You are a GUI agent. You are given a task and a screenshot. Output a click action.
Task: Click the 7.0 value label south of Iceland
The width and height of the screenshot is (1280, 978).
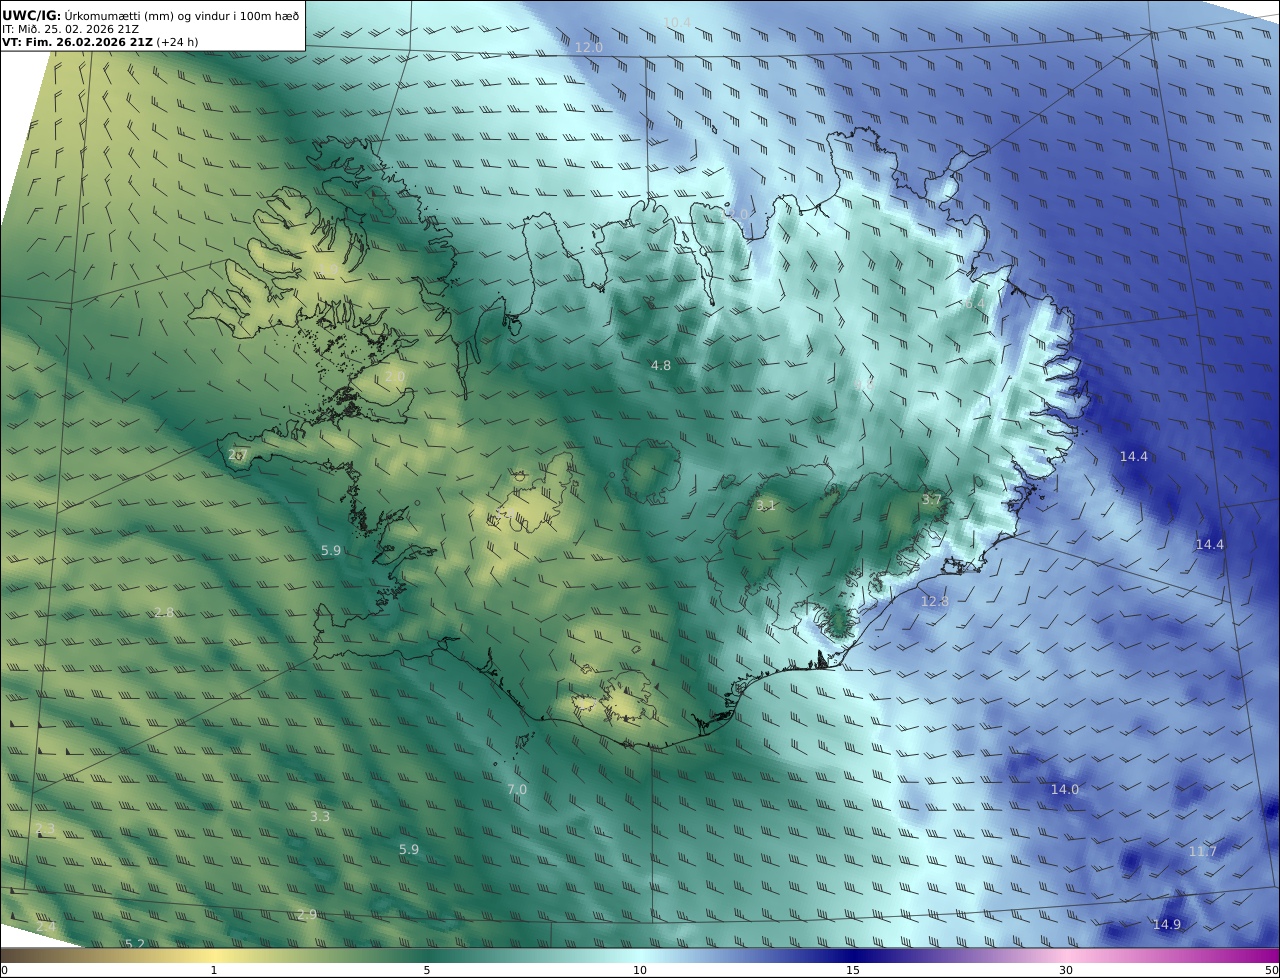(x=517, y=790)
